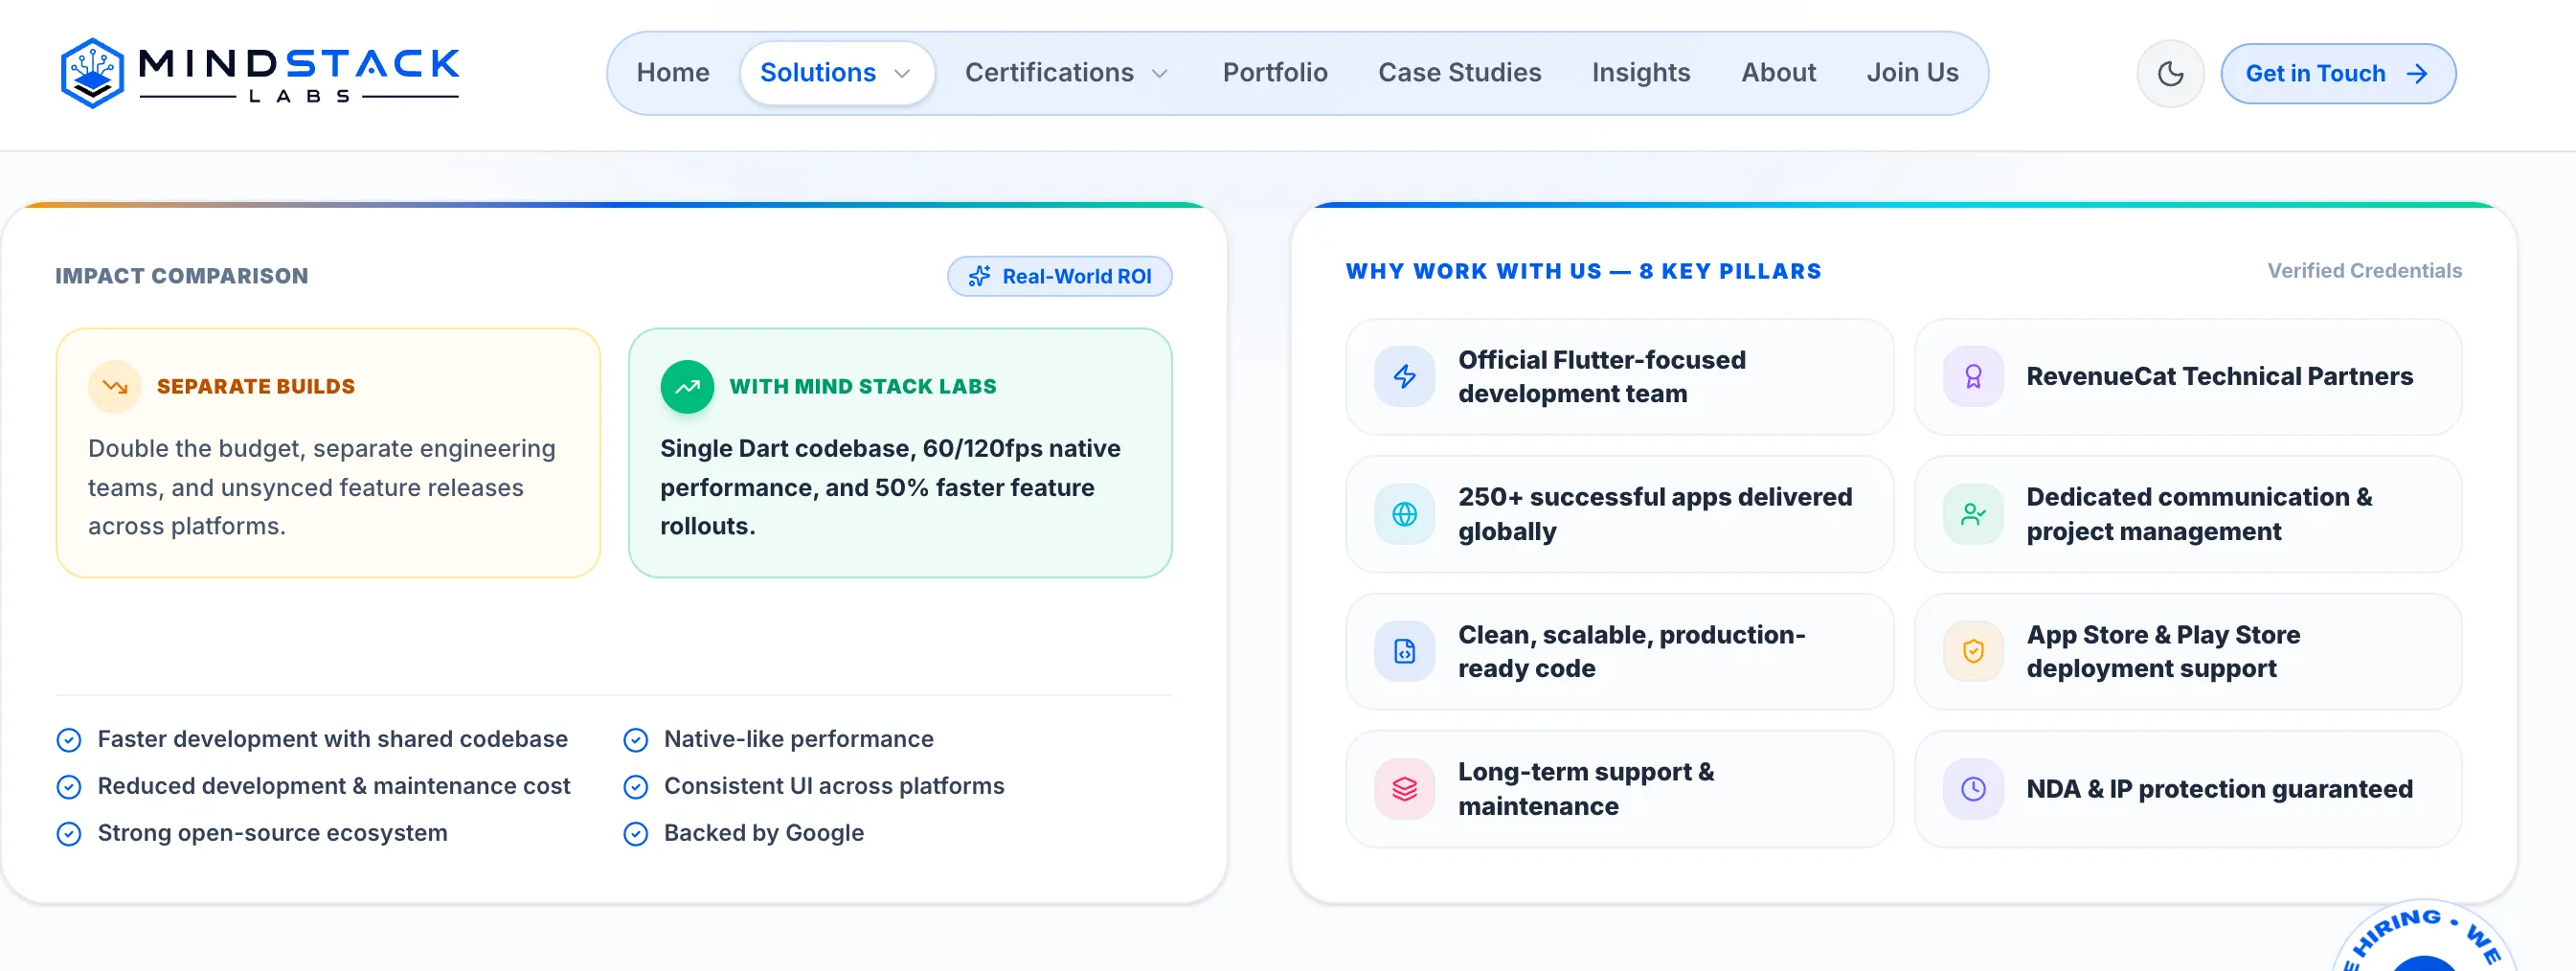
Task: Click the layers icon for Long-term support
Action: [x=1404, y=789]
